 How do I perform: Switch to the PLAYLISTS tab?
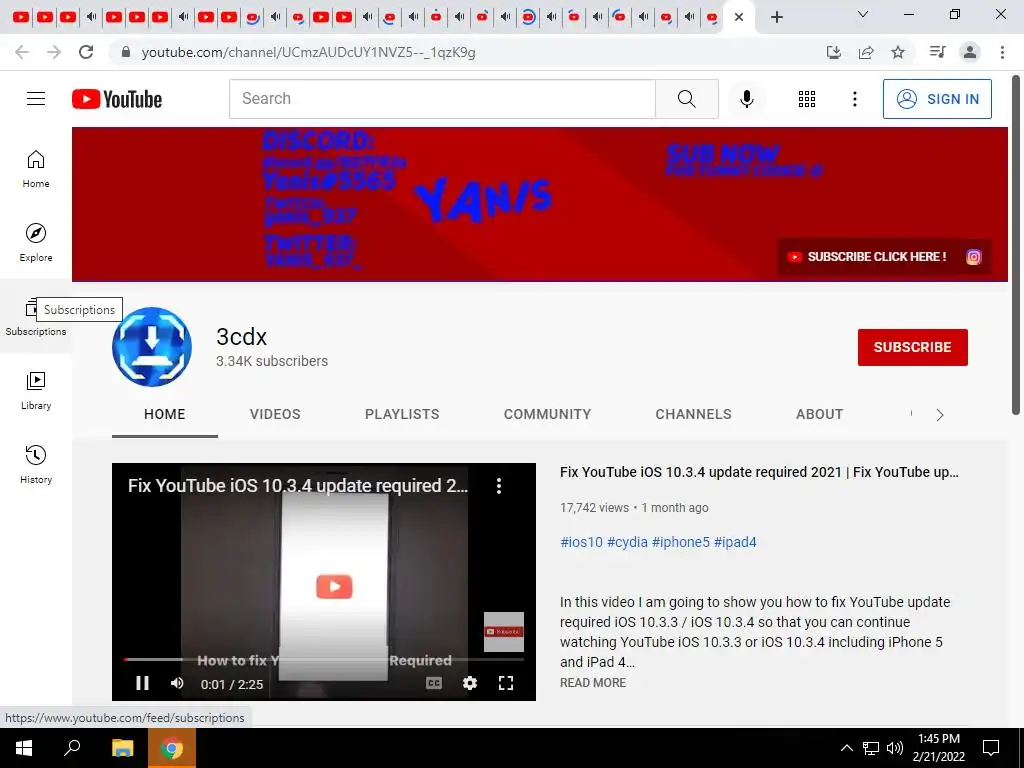(402, 414)
